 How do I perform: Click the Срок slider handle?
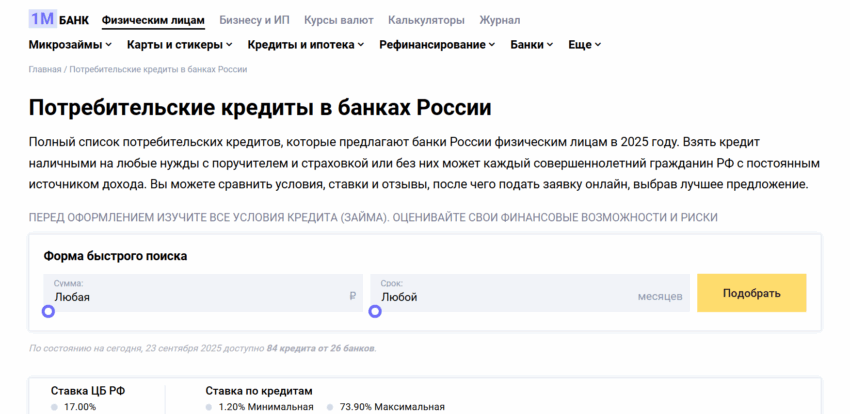click(375, 311)
